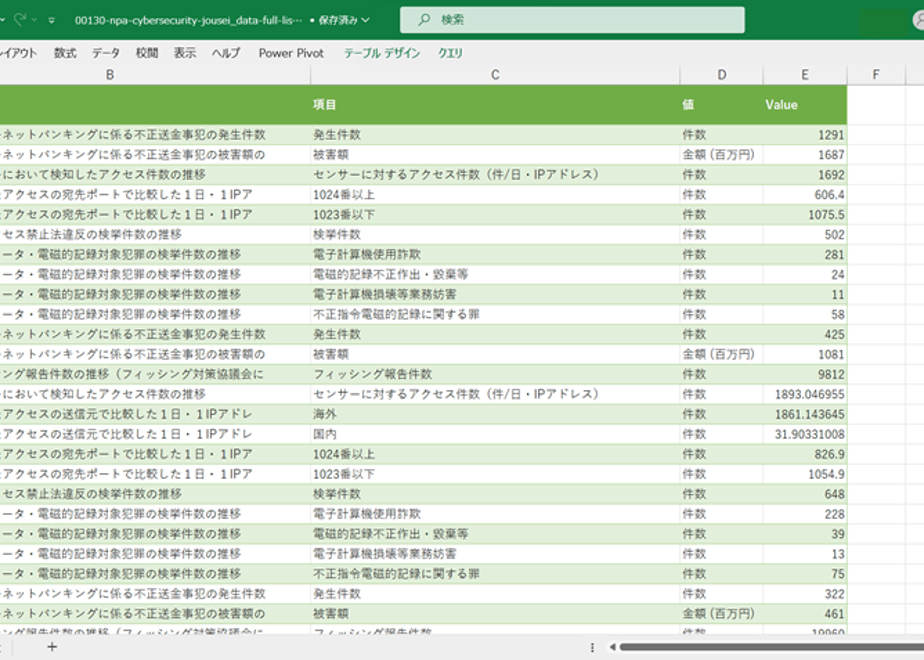The width and height of the screenshot is (924, 660).
Task: Click the redo arrow icon in title bar
Action: point(21,20)
